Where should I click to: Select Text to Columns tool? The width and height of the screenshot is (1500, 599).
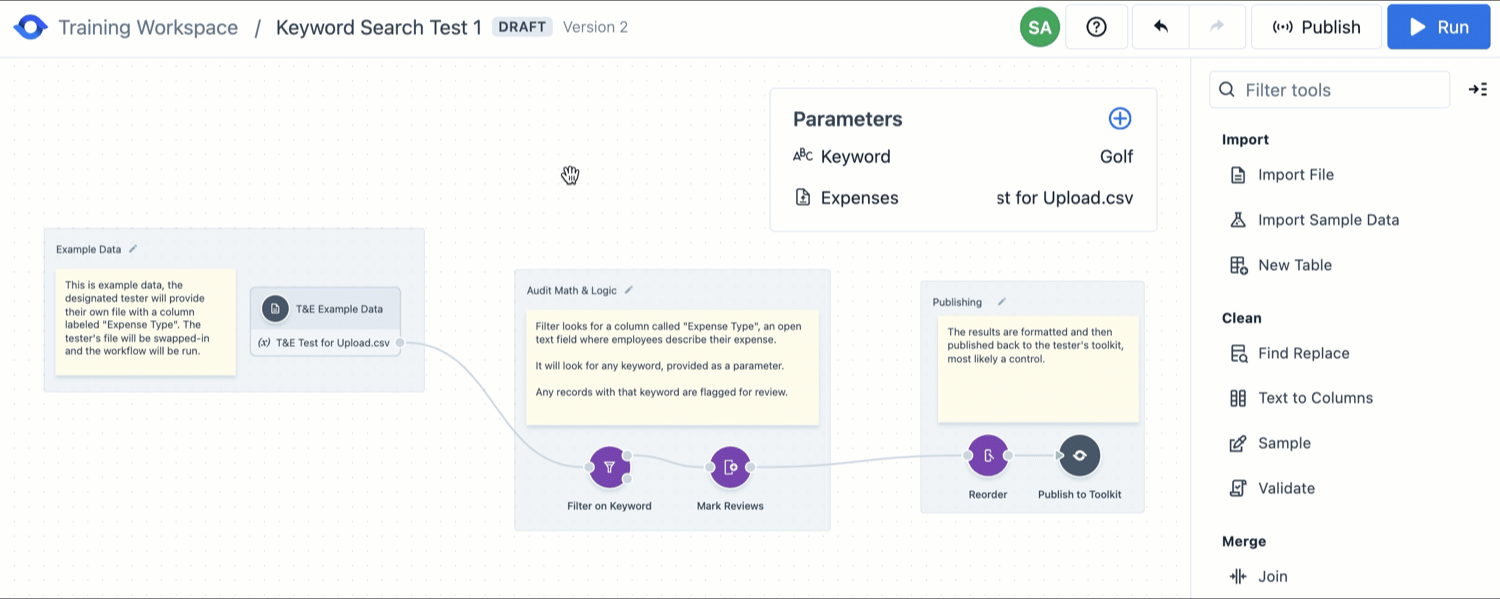[1315, 398]
